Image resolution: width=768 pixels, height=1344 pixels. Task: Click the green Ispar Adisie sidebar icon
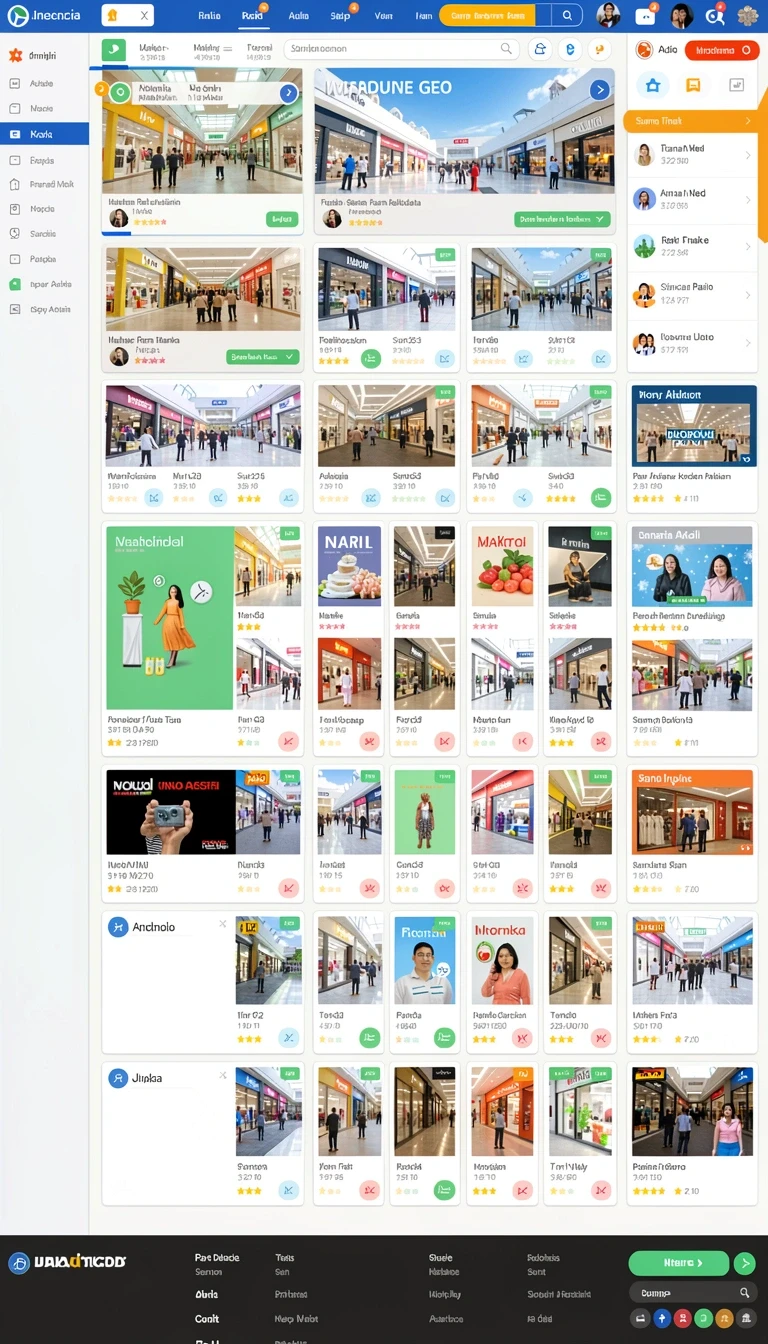[15, 284]
